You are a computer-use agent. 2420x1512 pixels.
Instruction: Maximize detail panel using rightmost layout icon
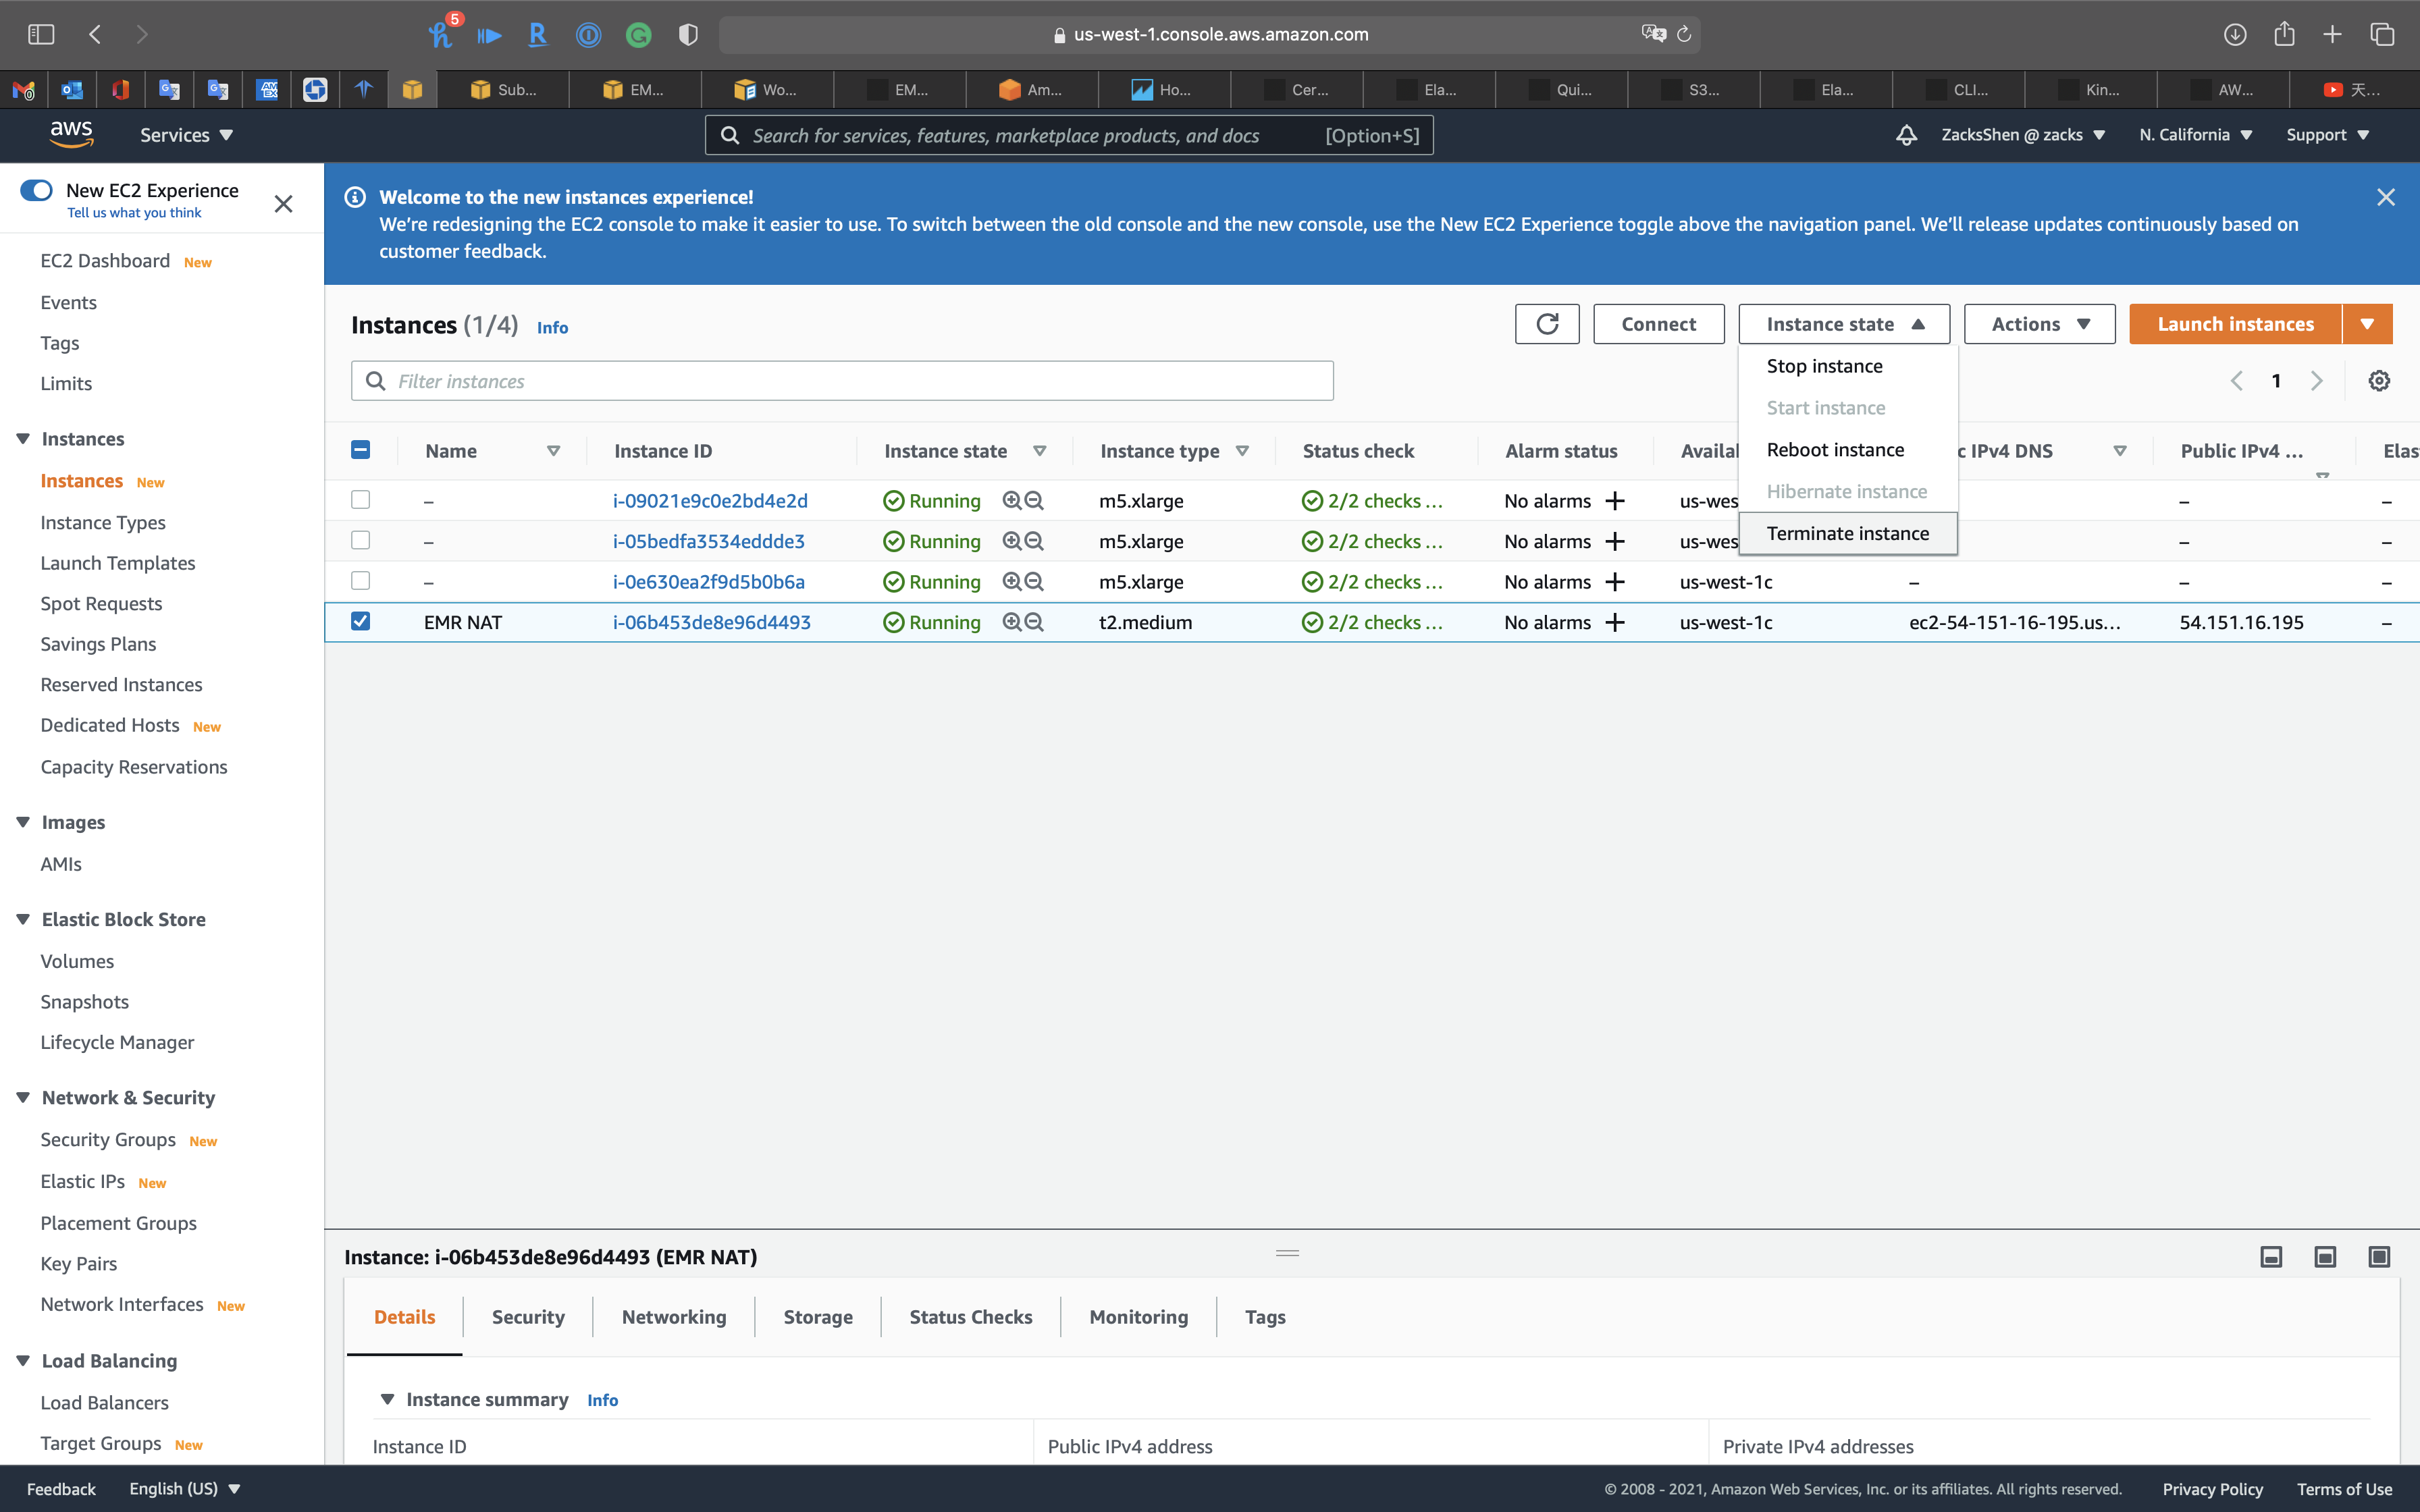pyautogui.click(x=2379, y=1257)
